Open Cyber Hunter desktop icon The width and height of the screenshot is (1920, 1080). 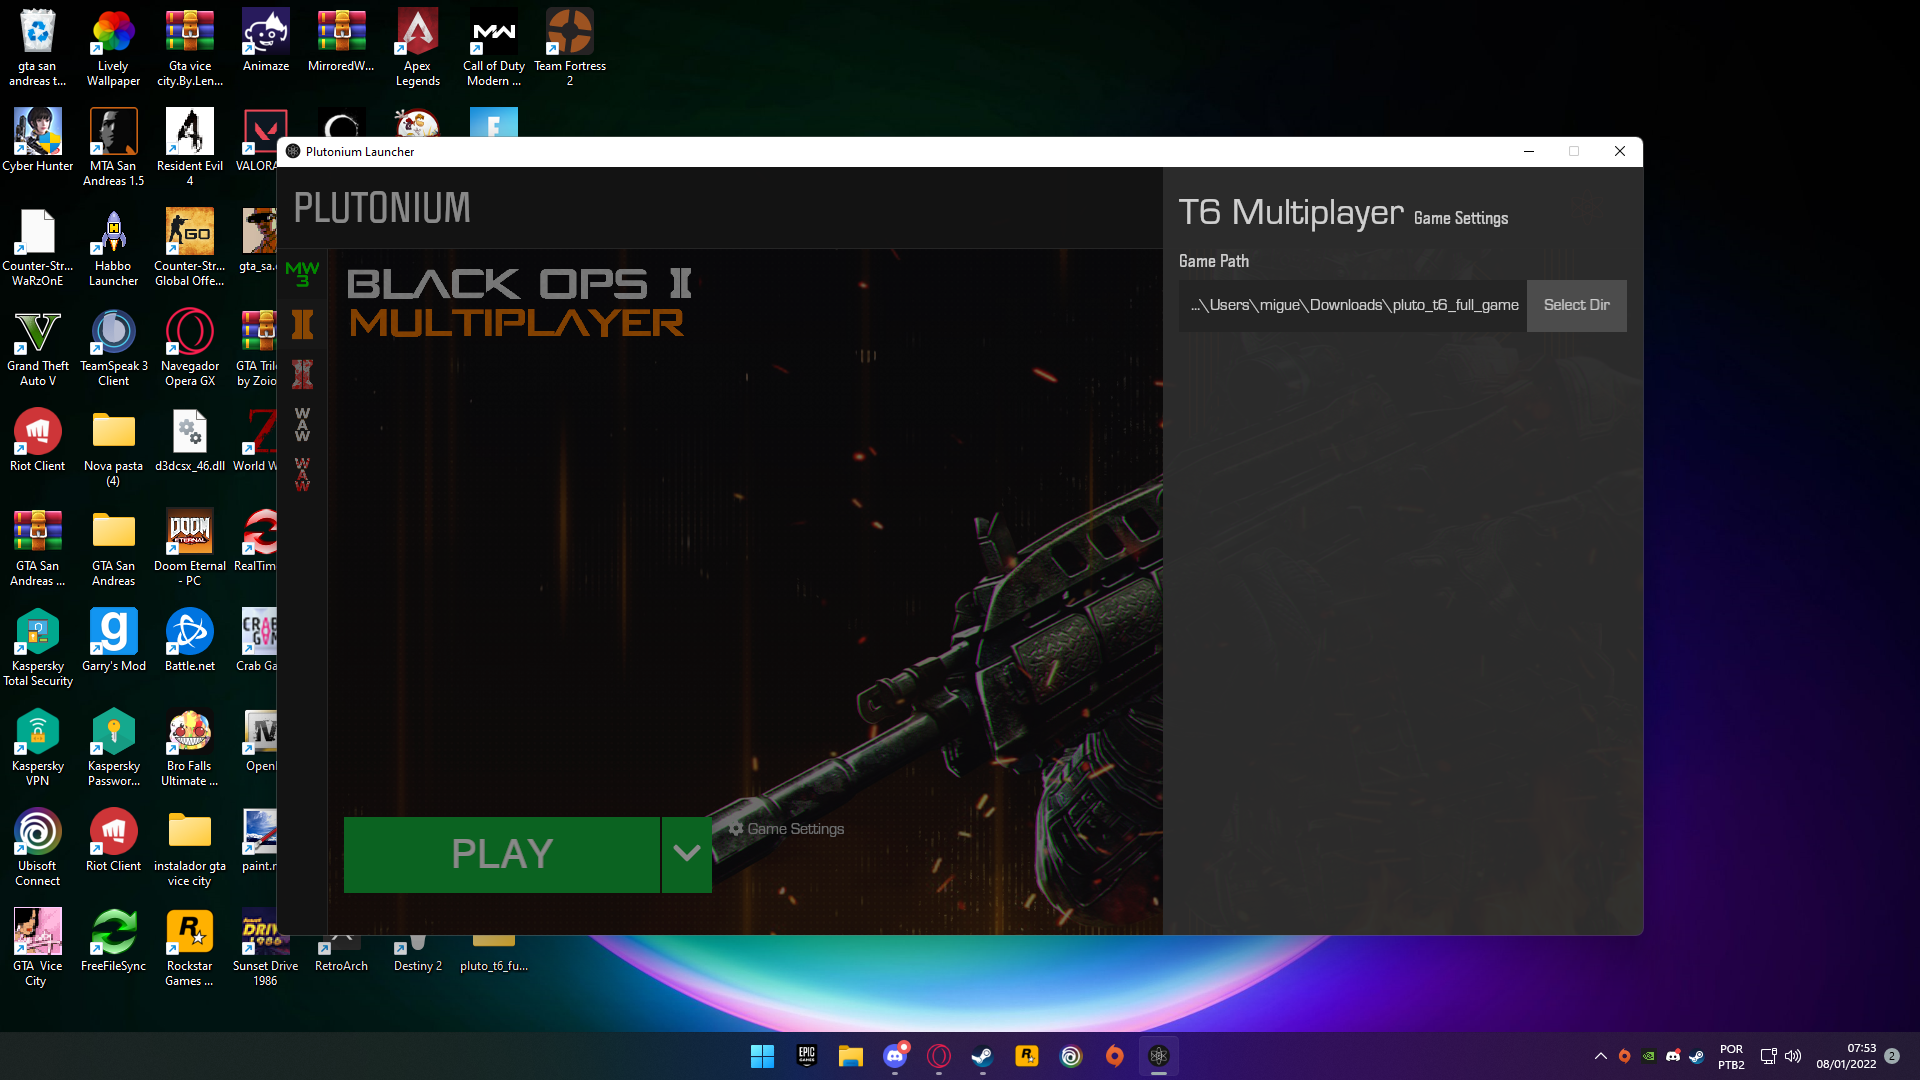[37, 140]
